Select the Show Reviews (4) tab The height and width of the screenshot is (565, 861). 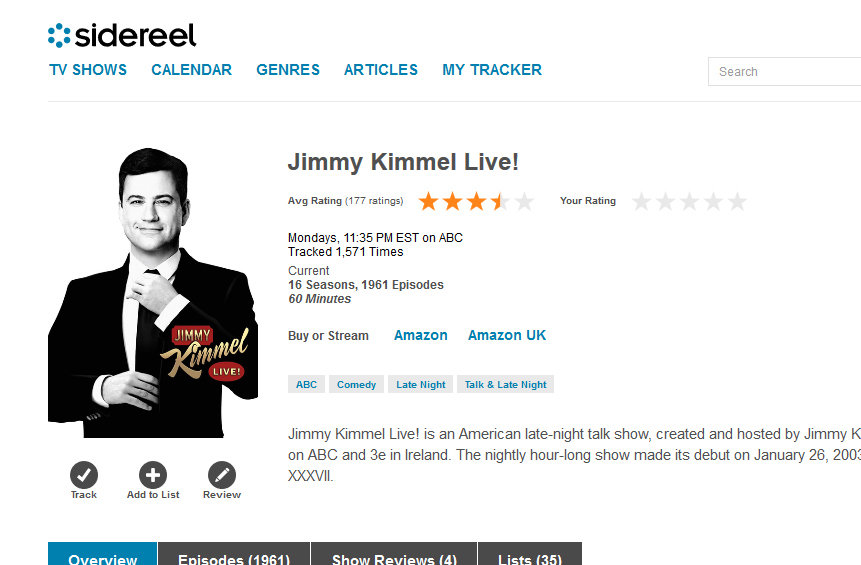click(394, 558)
